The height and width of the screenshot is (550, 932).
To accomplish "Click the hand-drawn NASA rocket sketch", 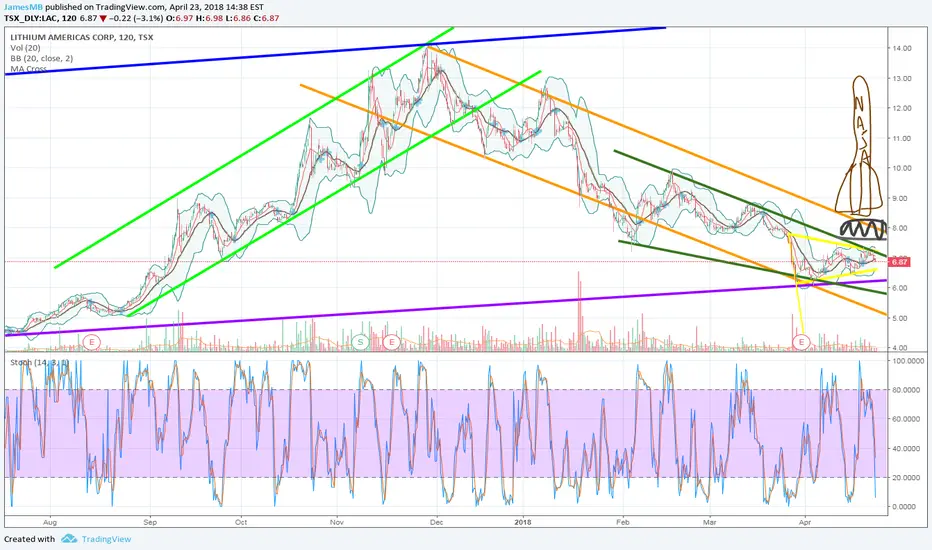I will [x=859, y=146].
